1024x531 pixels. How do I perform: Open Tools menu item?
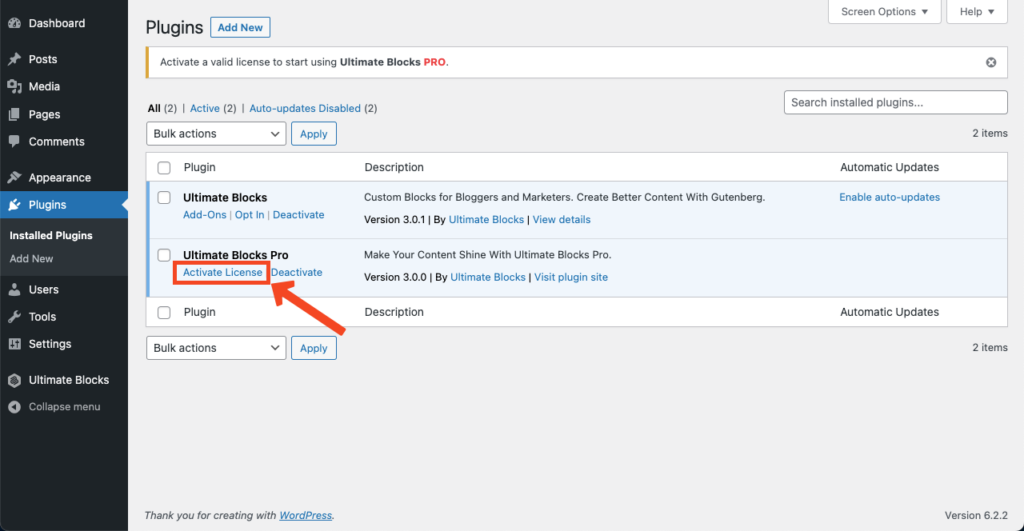click(42, 317)
